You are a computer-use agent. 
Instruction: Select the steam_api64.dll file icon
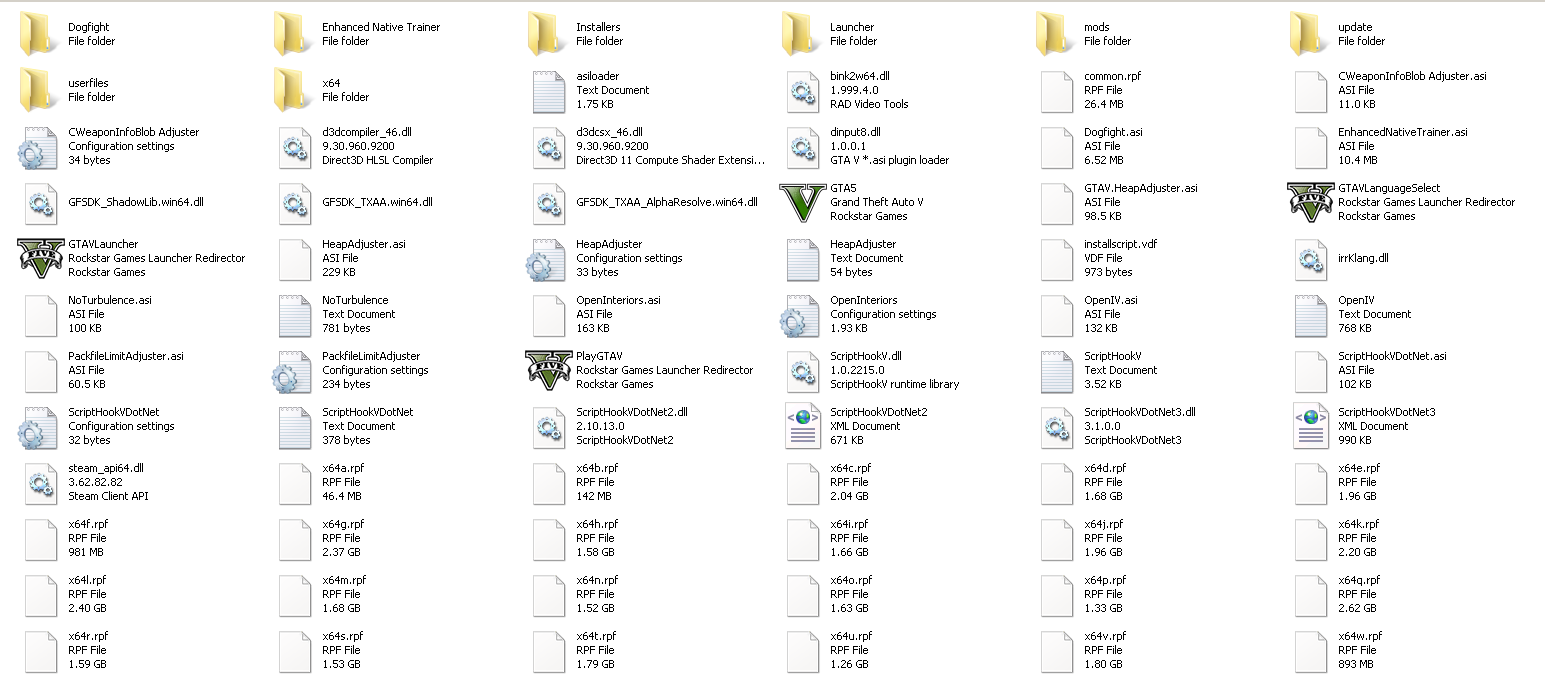40,482
